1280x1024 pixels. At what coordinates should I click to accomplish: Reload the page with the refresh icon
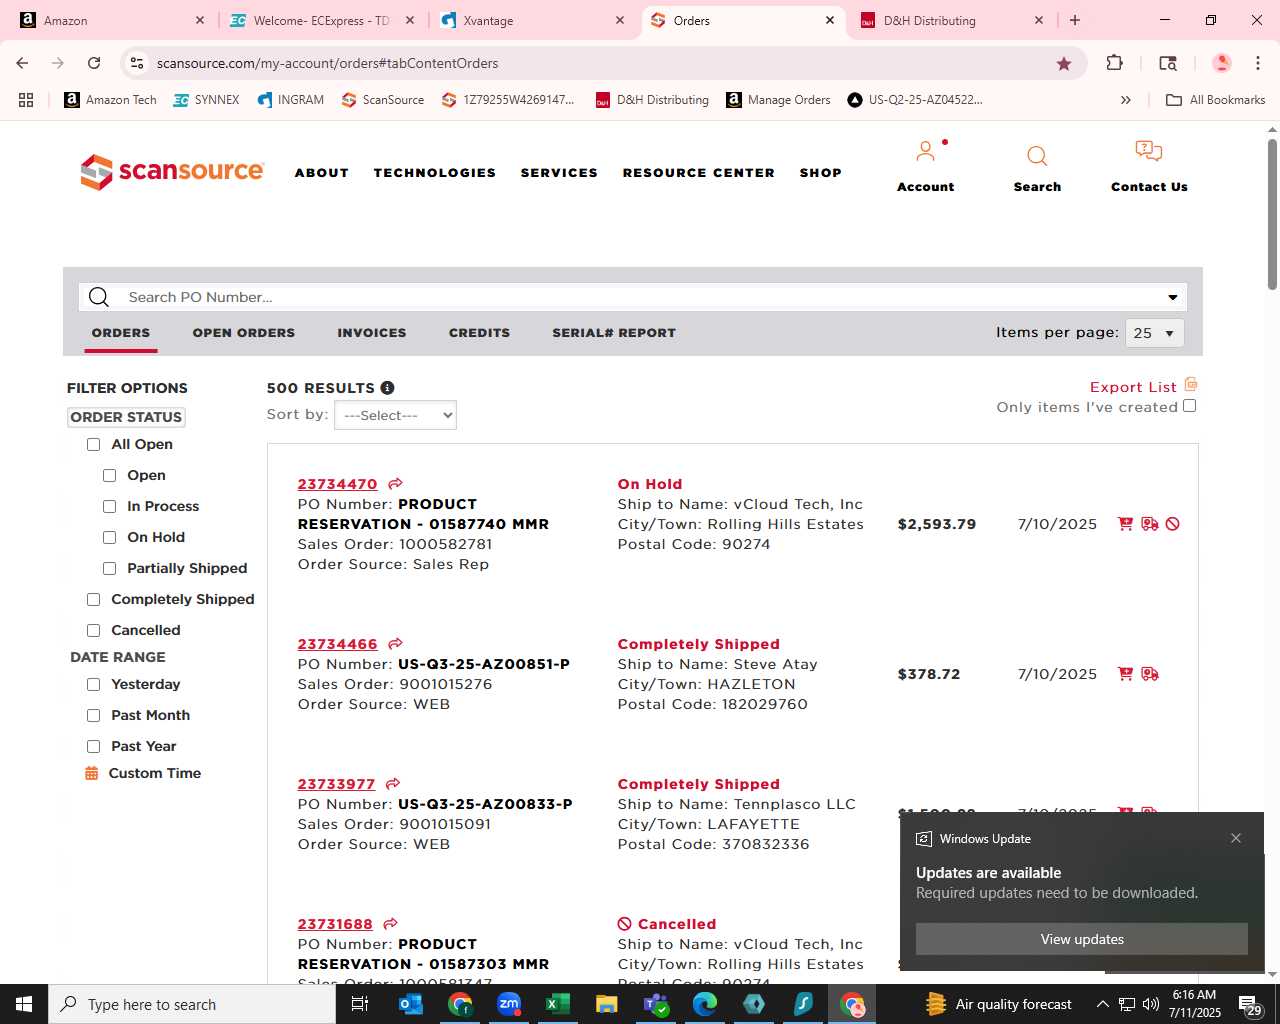(94, 63)
